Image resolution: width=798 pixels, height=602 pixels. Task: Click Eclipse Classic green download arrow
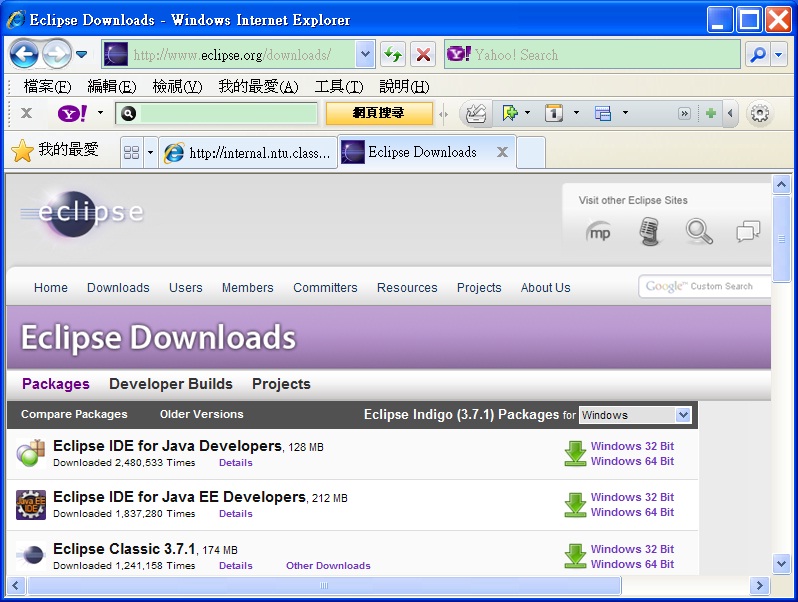pos(575,556)
